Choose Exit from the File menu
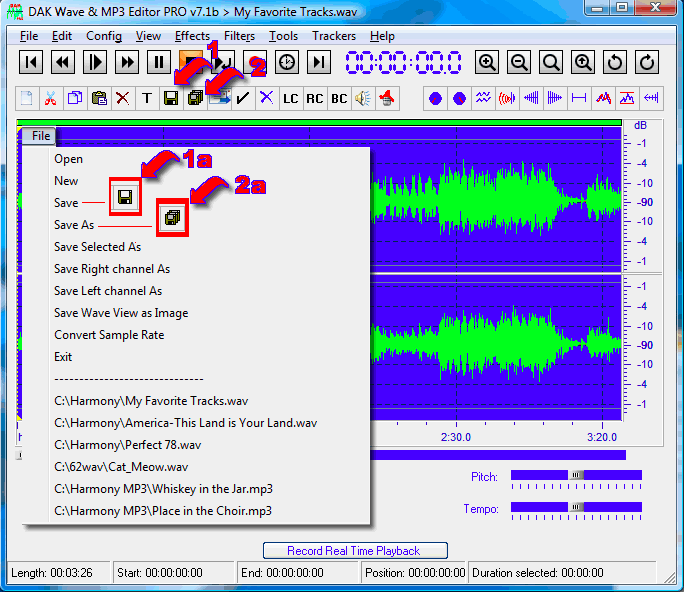This screenshot has height=592, width=684. click(63, 357)
